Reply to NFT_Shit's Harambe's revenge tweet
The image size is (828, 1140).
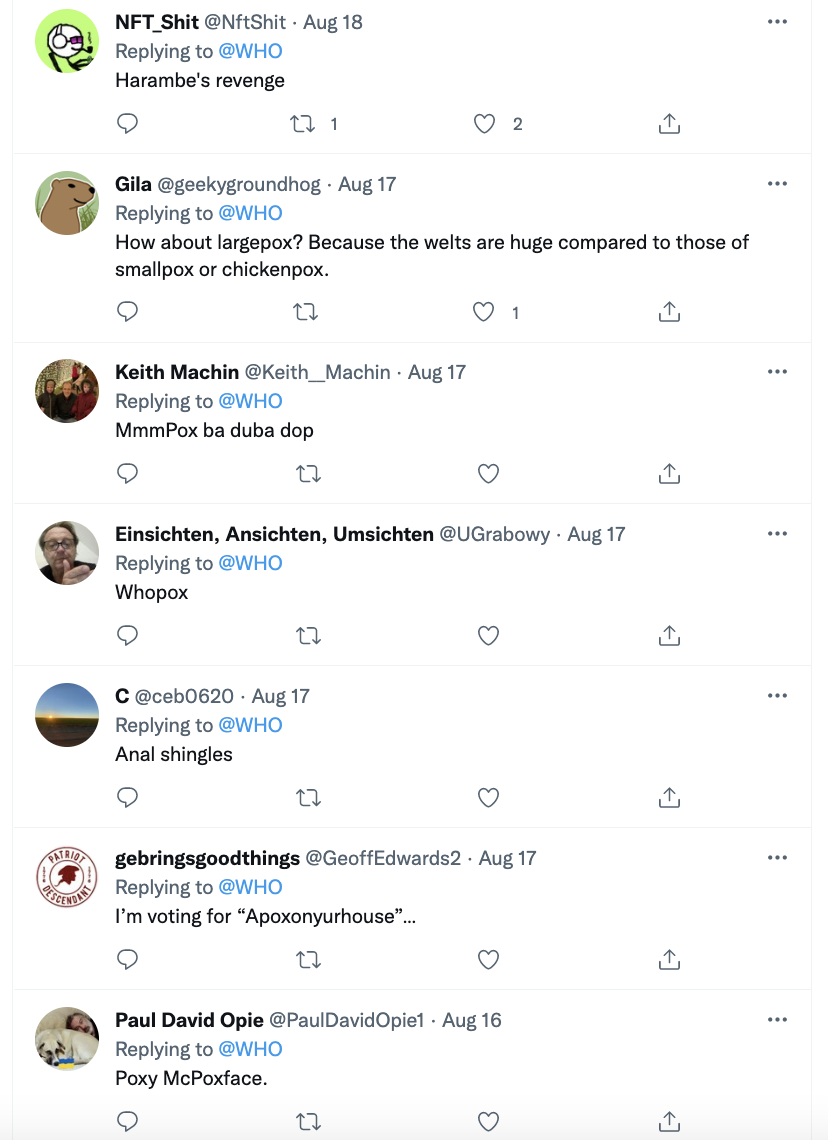127,124
